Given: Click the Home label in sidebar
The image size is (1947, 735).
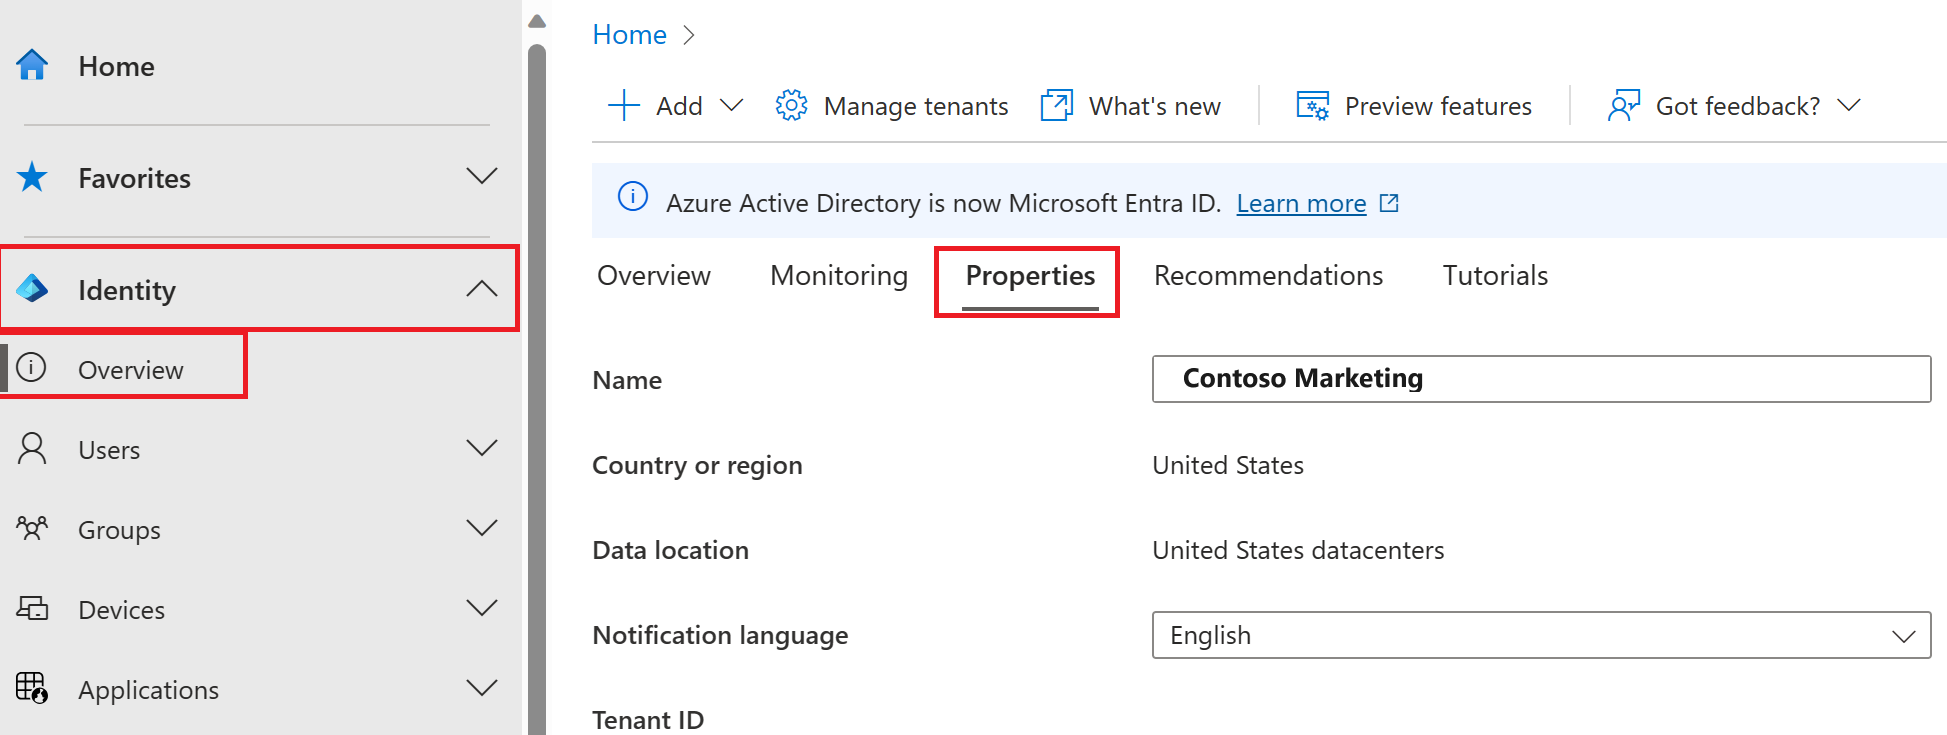Looking at the screenshot, I should point(116,66).
